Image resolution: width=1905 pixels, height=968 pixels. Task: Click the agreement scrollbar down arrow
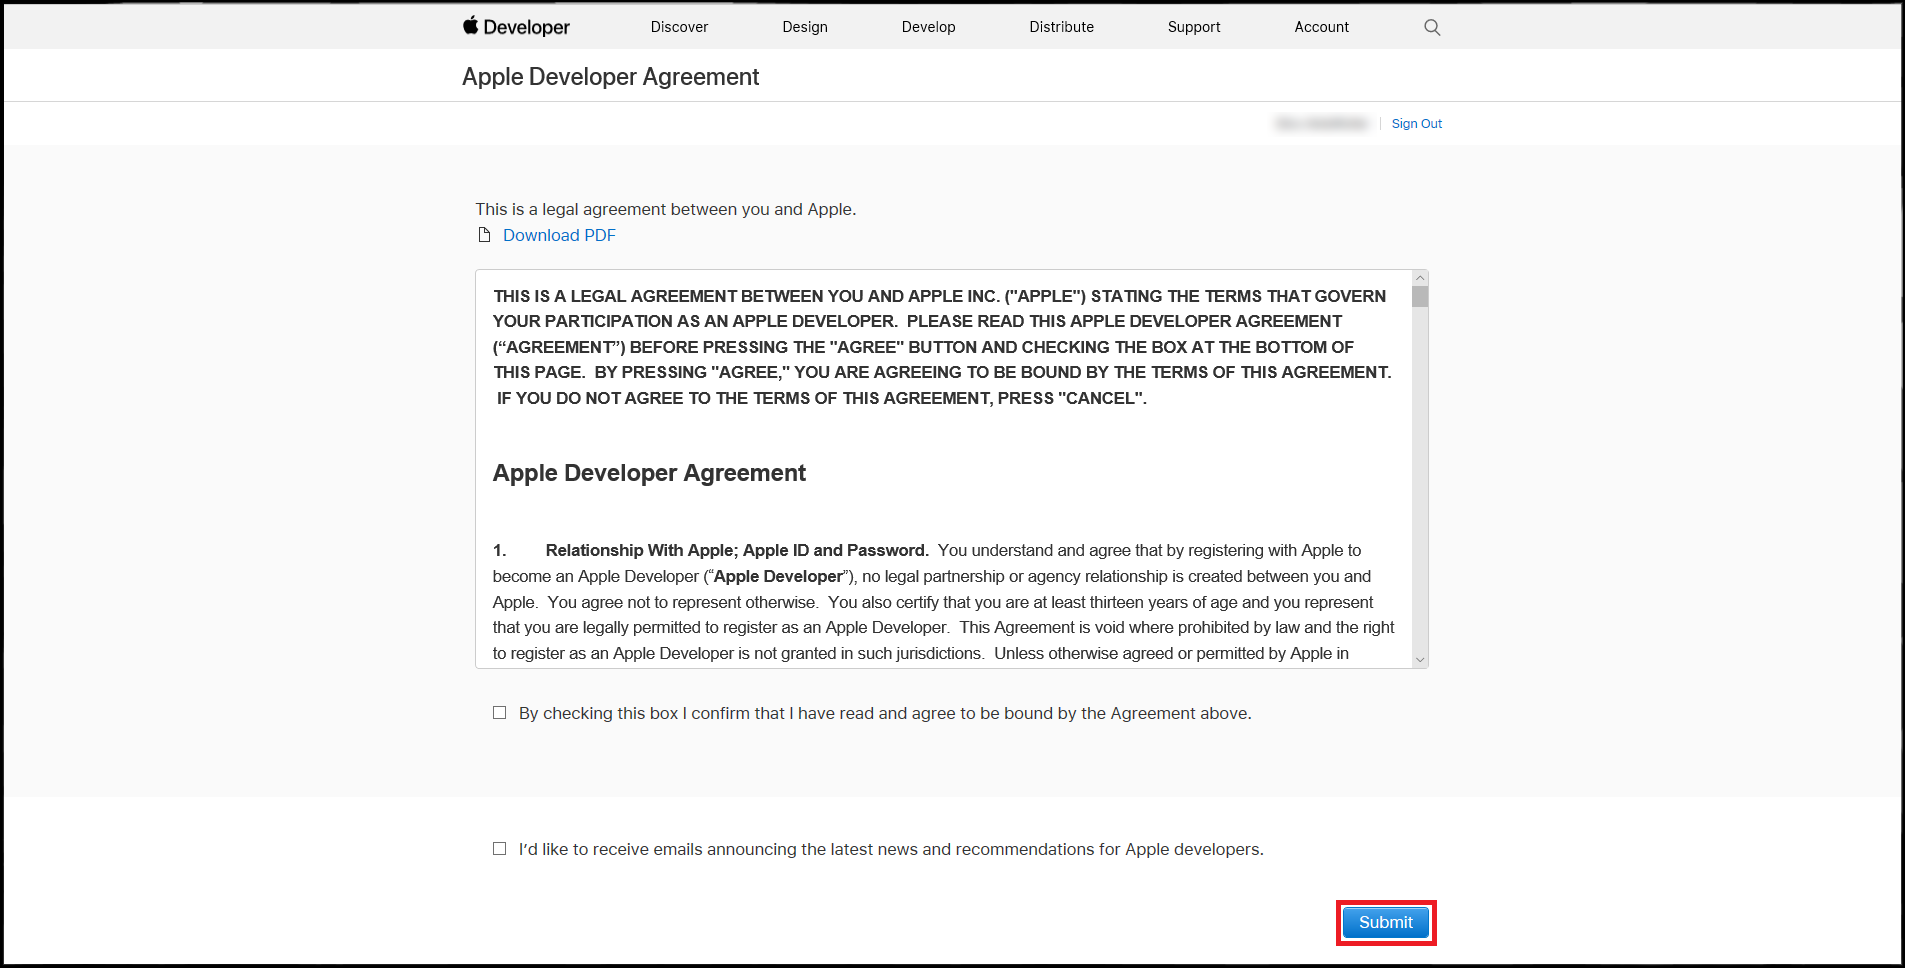[x=1420, y=660]
